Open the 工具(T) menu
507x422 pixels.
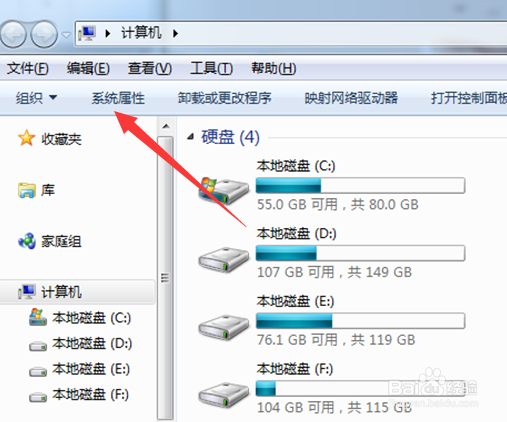[211, 68]
